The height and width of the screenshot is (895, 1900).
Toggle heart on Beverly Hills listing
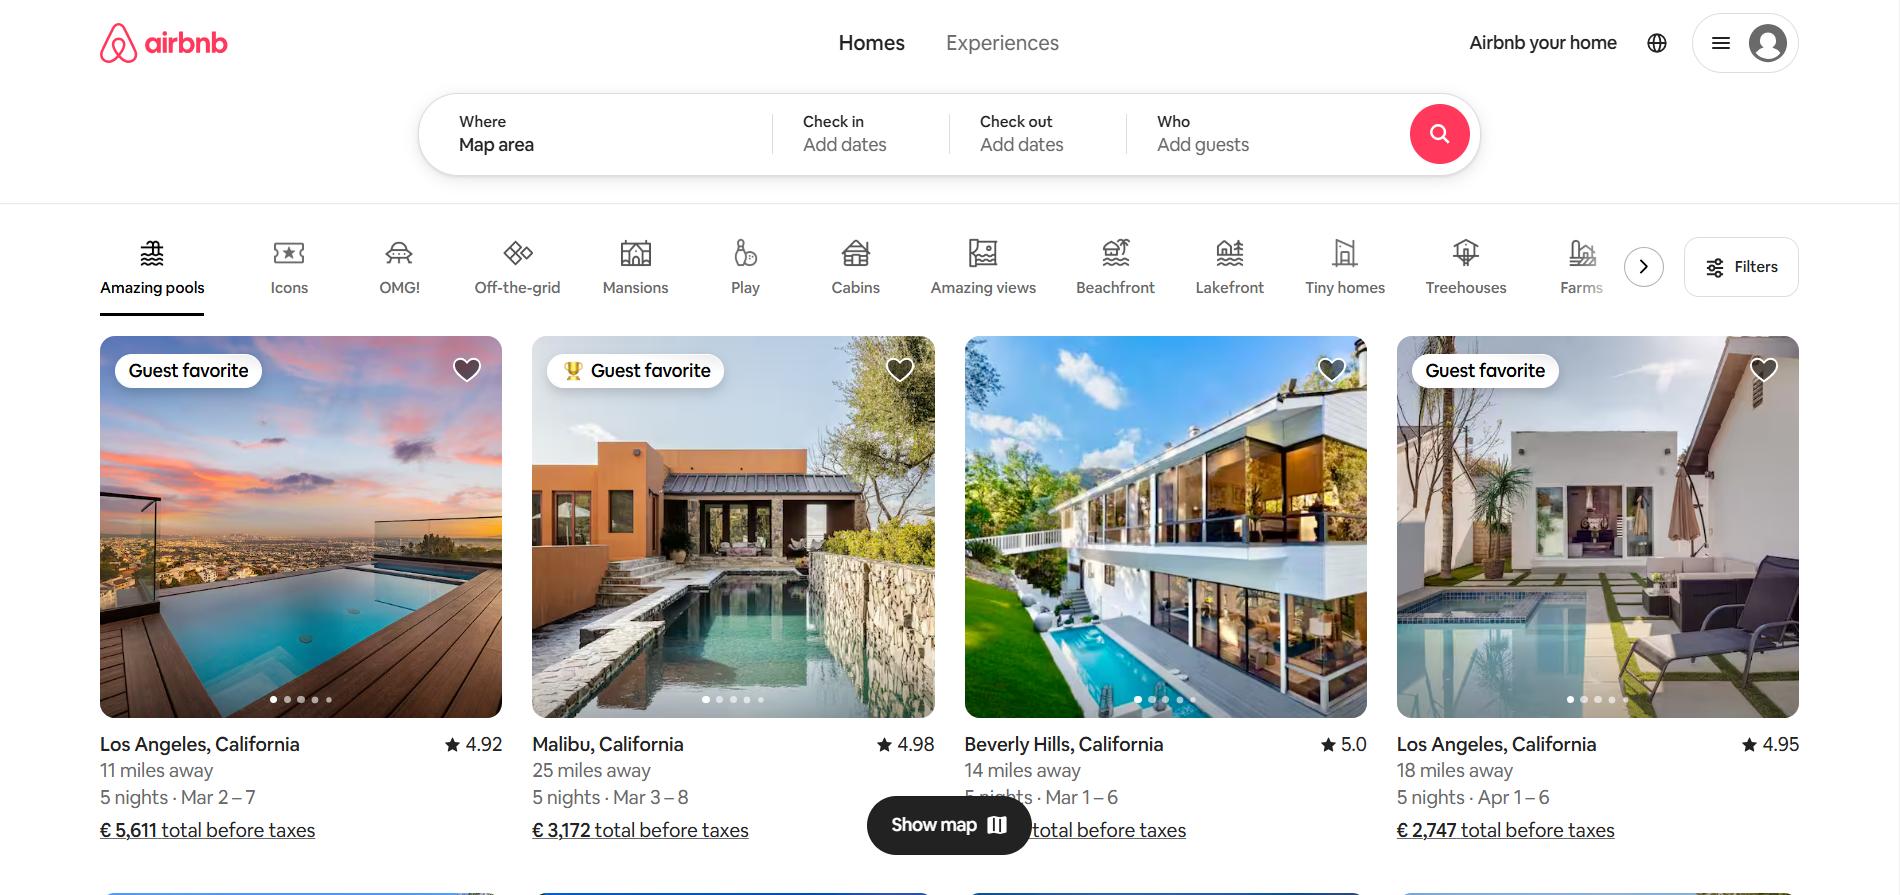pyautogui.click(x=1332, y=370)
